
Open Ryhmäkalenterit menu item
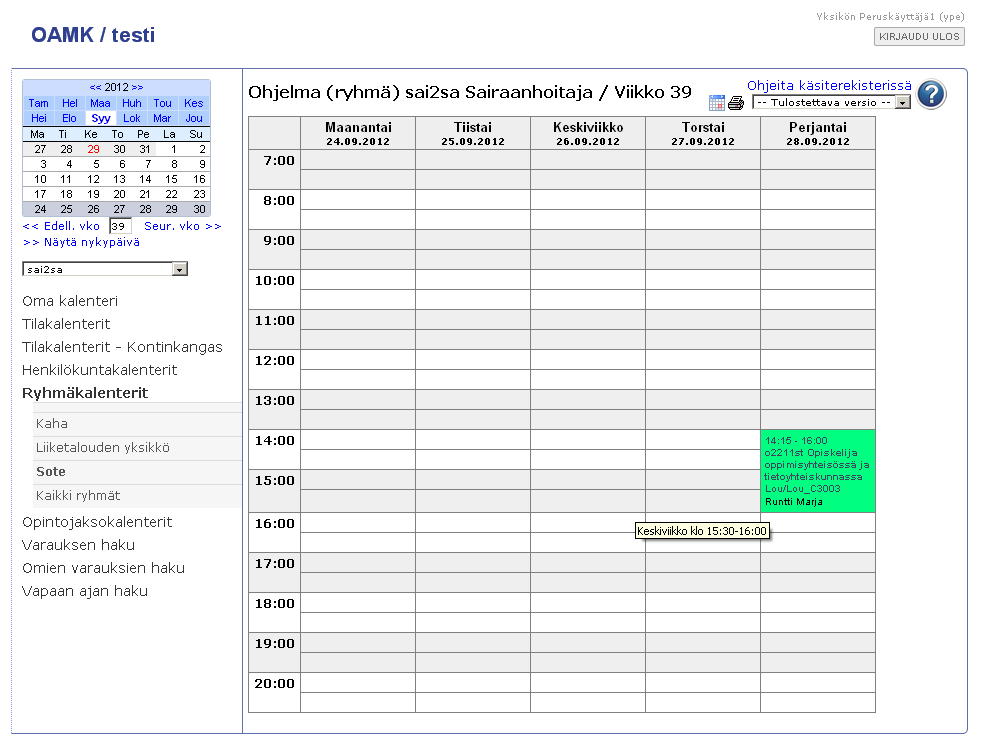pos(85,393)
